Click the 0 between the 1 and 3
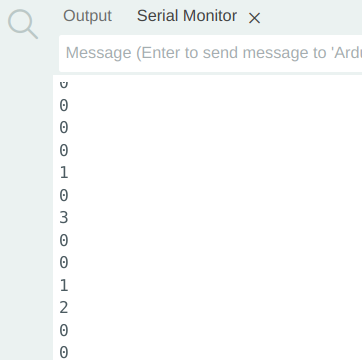362x360 pixels. pyautogui.click(x=64, y=195)
